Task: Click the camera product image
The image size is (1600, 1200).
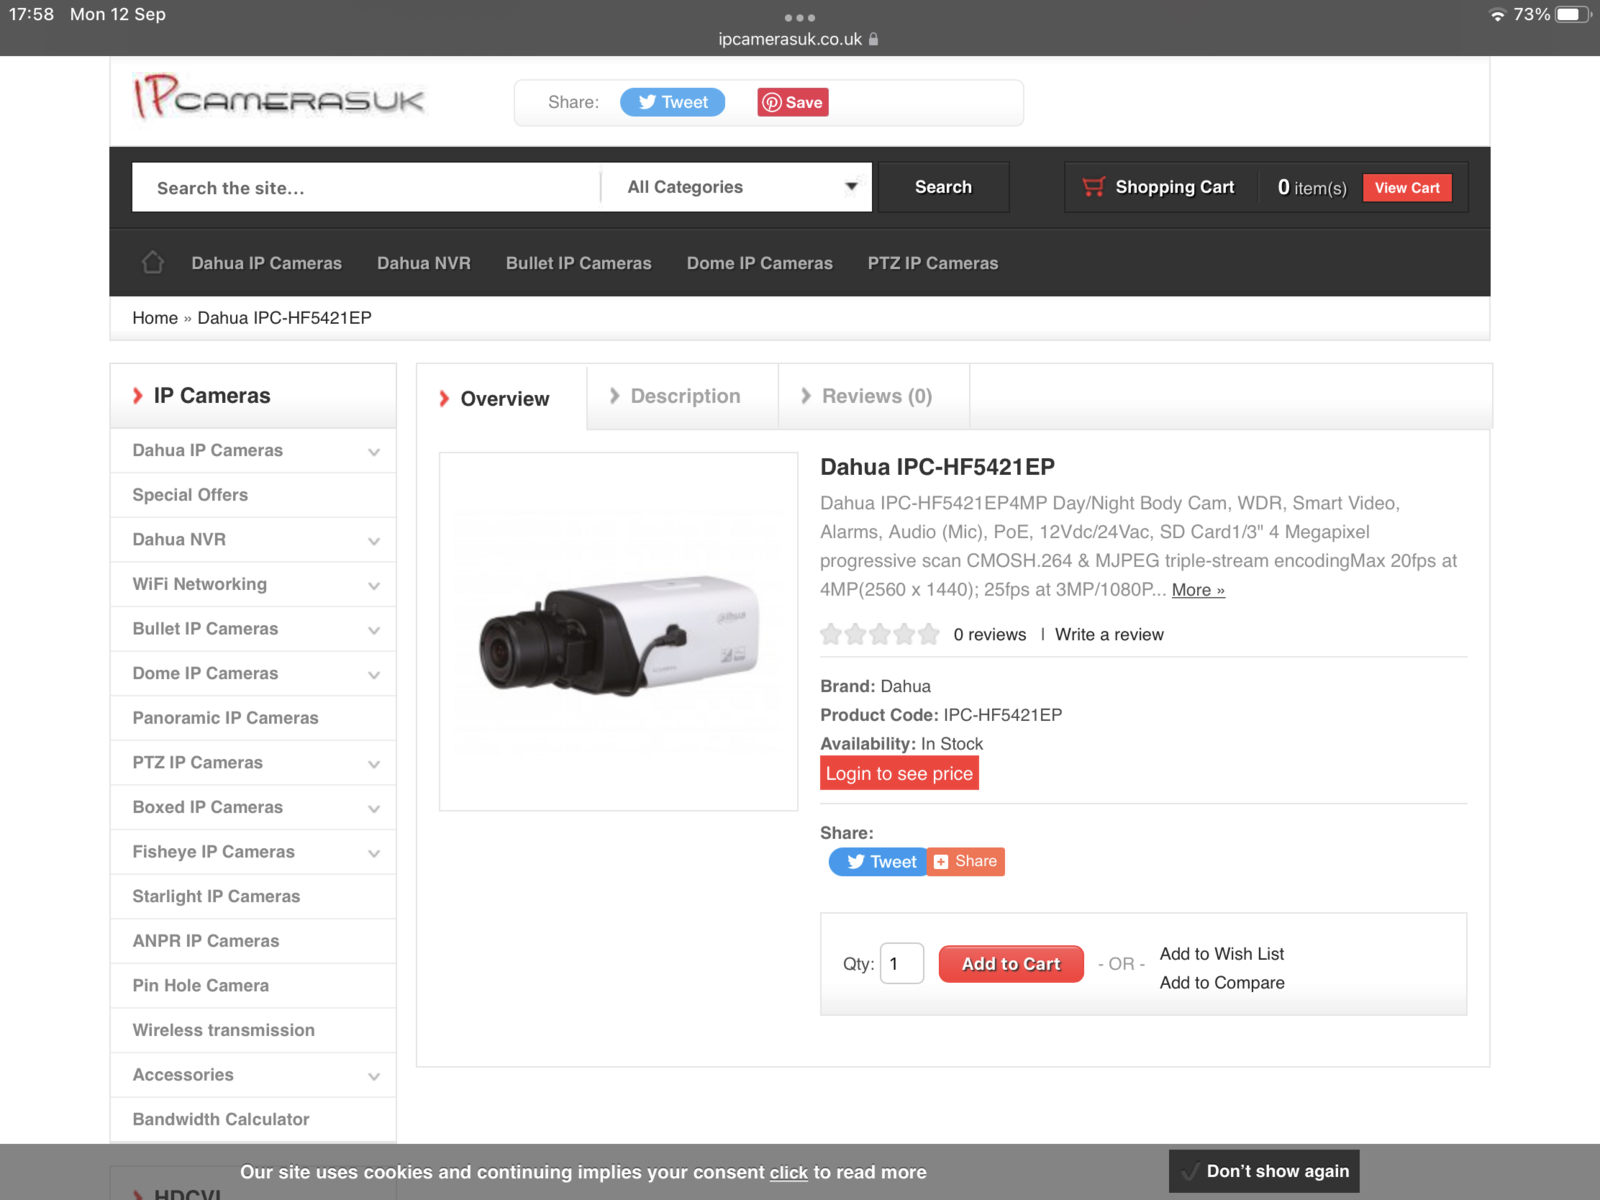Action: click(618, 632)
